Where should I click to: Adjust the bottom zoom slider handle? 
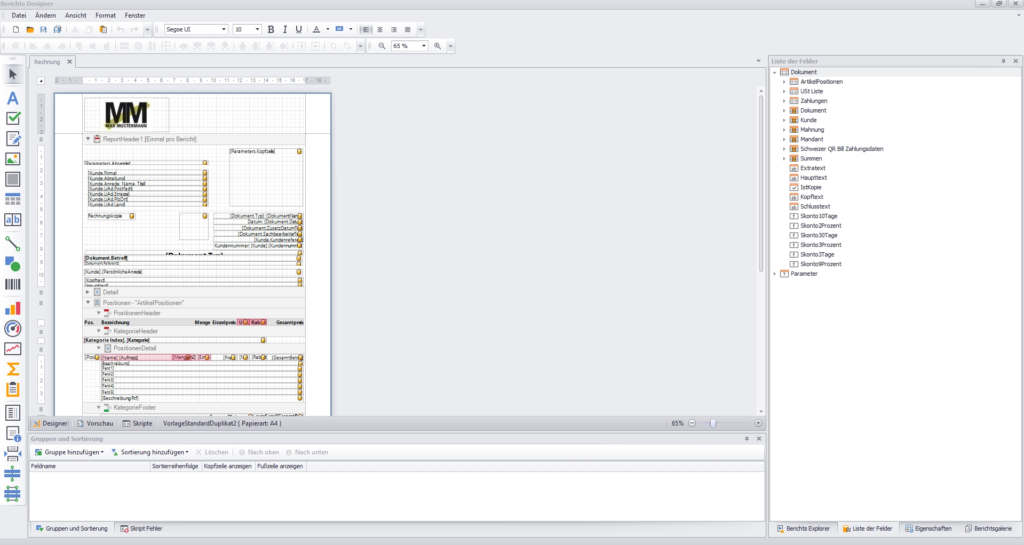[713, 424]
